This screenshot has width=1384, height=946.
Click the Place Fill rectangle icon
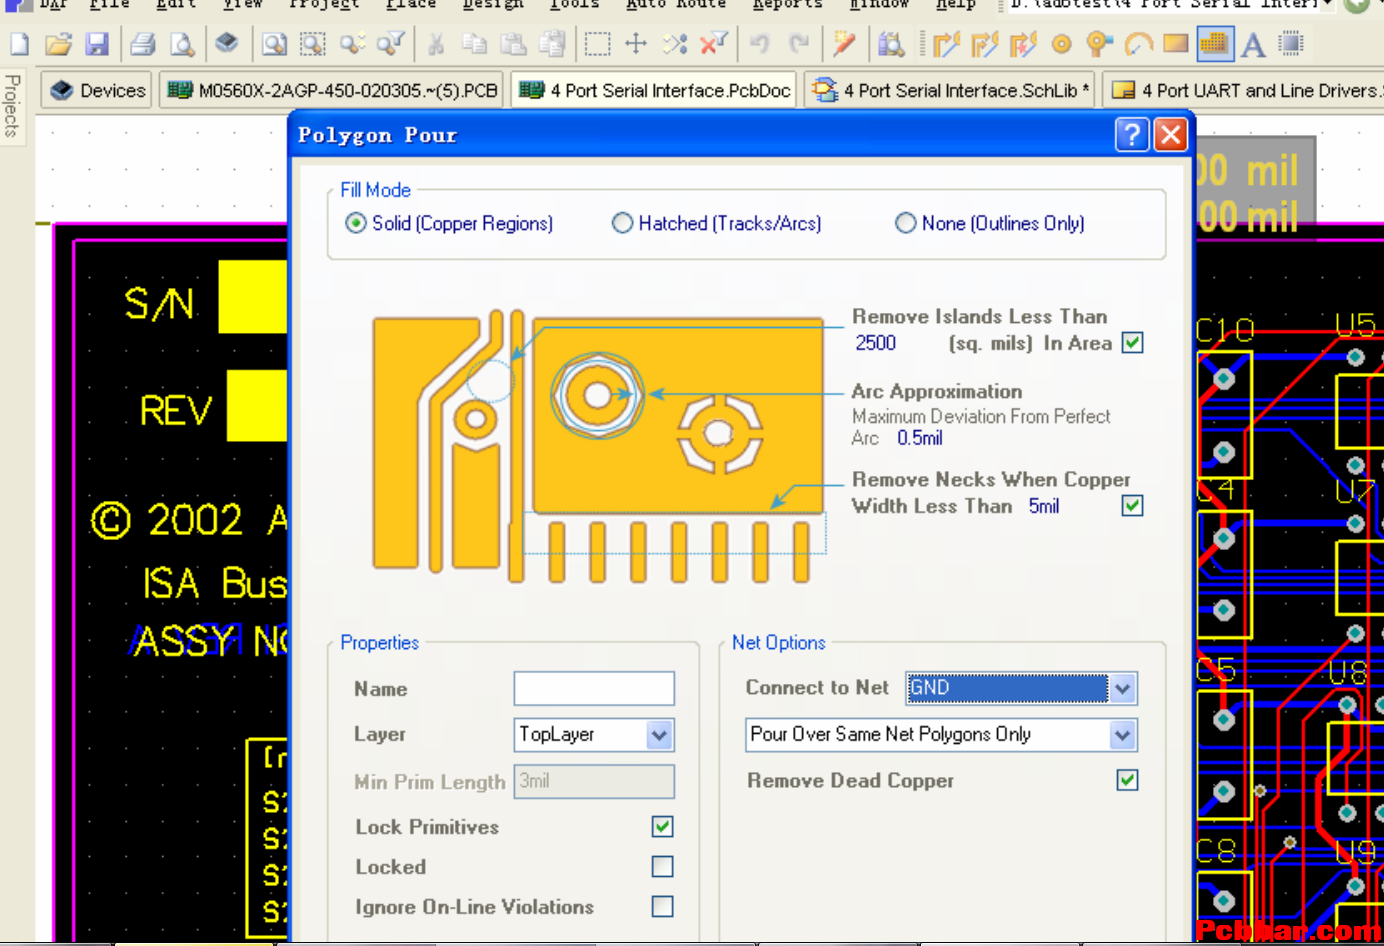click(1176, 44)
